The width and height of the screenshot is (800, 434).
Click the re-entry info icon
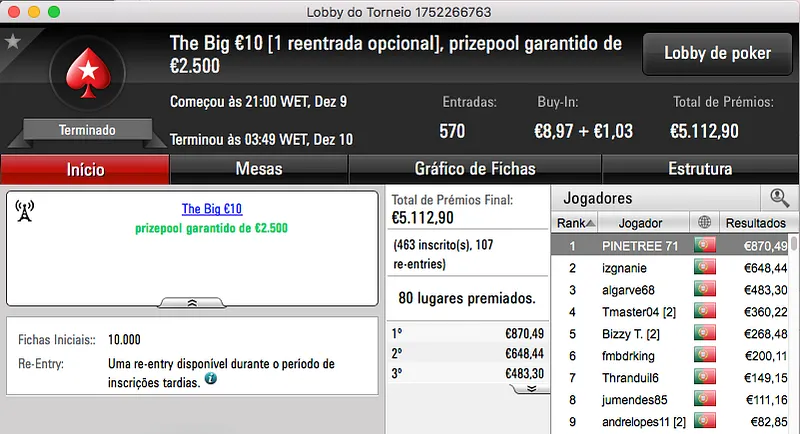211,379
